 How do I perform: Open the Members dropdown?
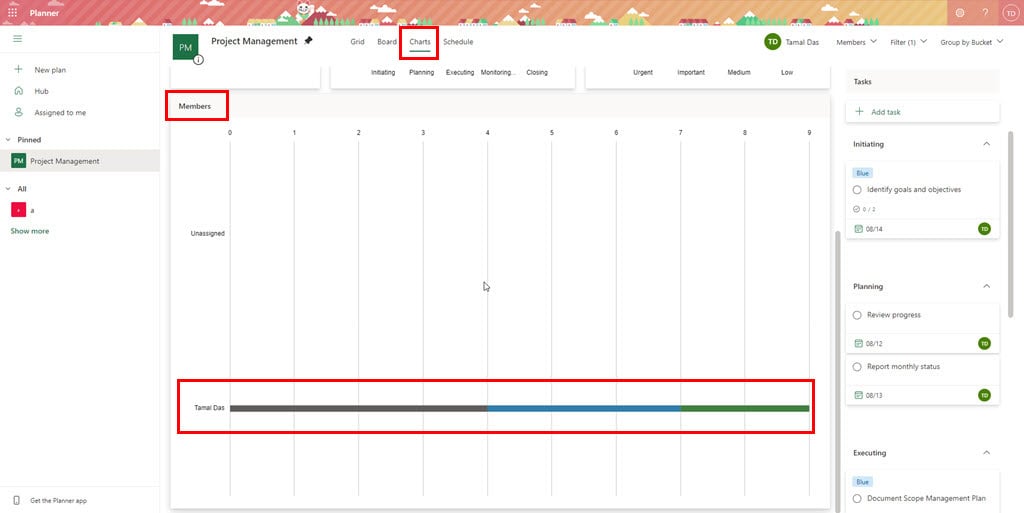coord(857,42)
